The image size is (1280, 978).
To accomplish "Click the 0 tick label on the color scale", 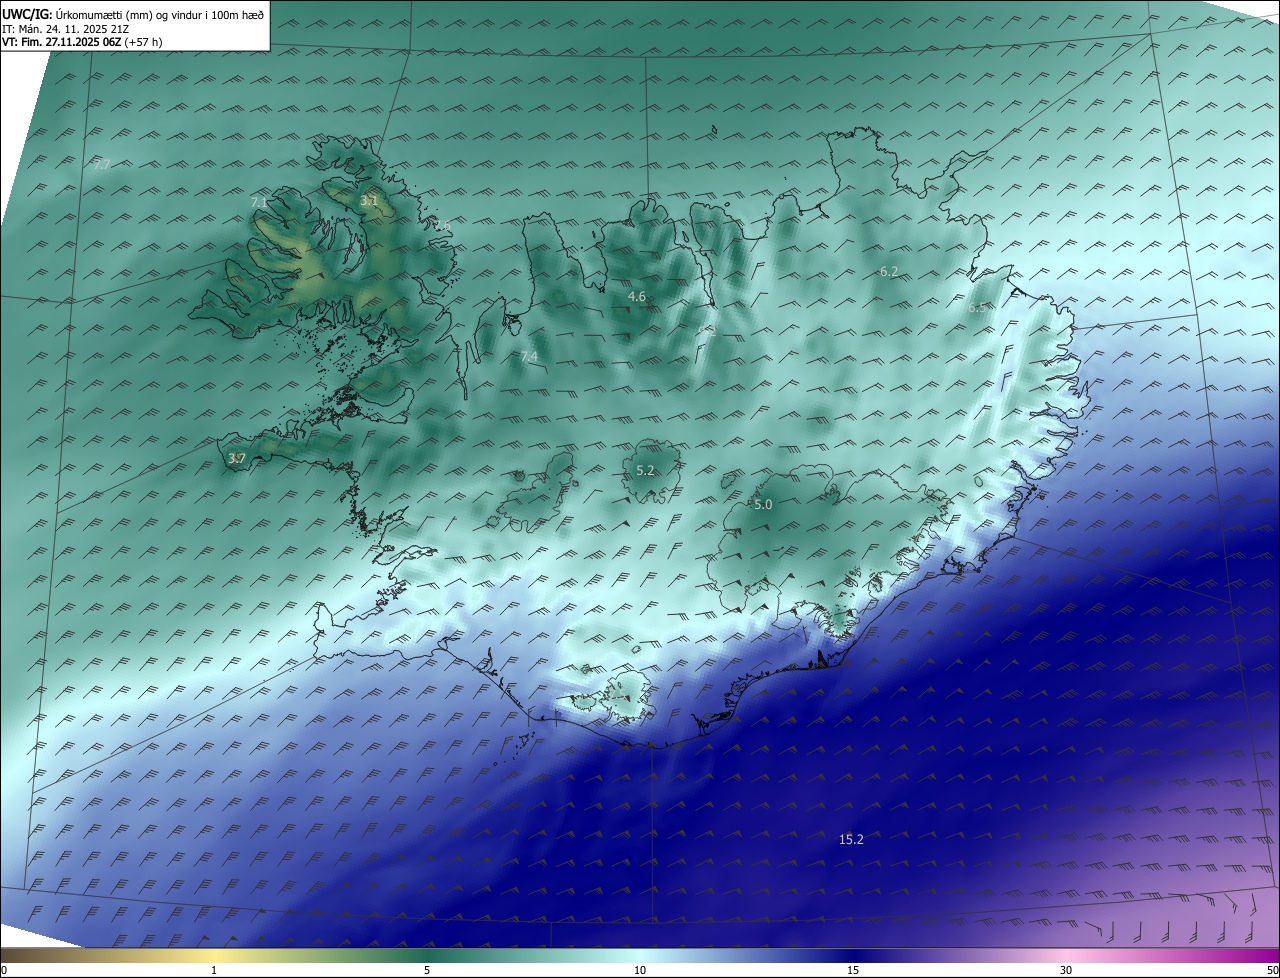I will click(4, 970).
